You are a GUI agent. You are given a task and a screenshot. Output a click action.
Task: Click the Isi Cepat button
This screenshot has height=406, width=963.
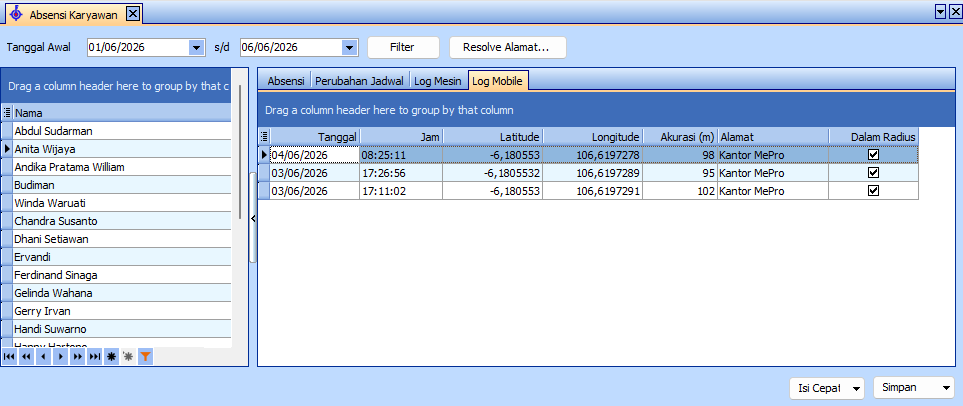pos(827,388)
